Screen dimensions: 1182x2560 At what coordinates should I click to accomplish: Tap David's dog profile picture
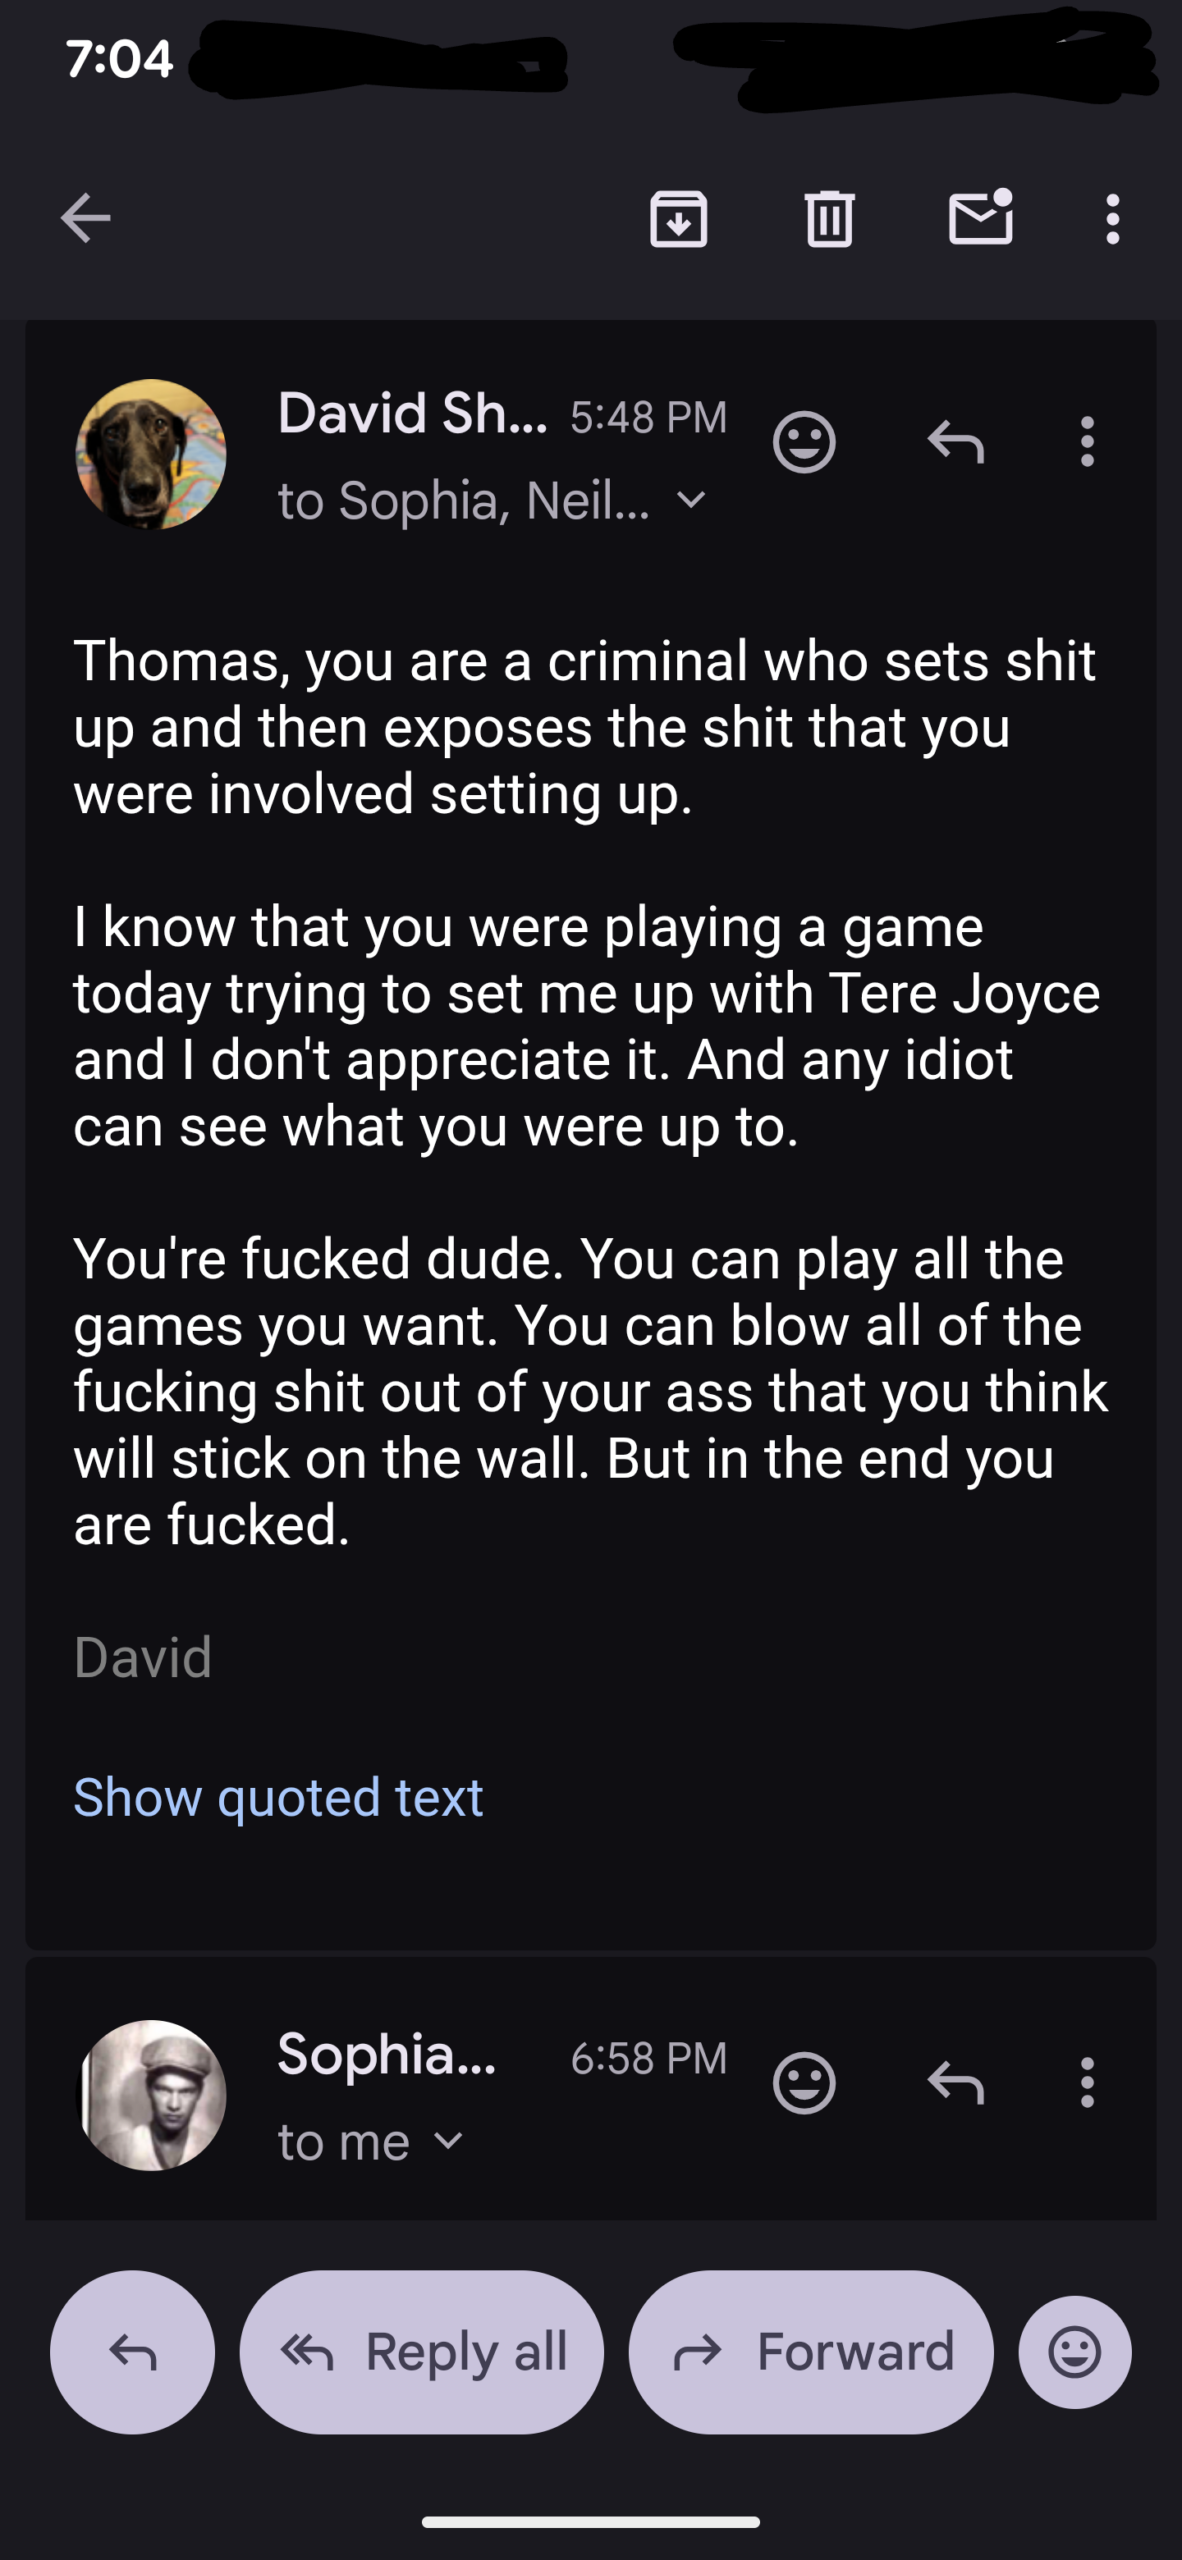(151, 454)
